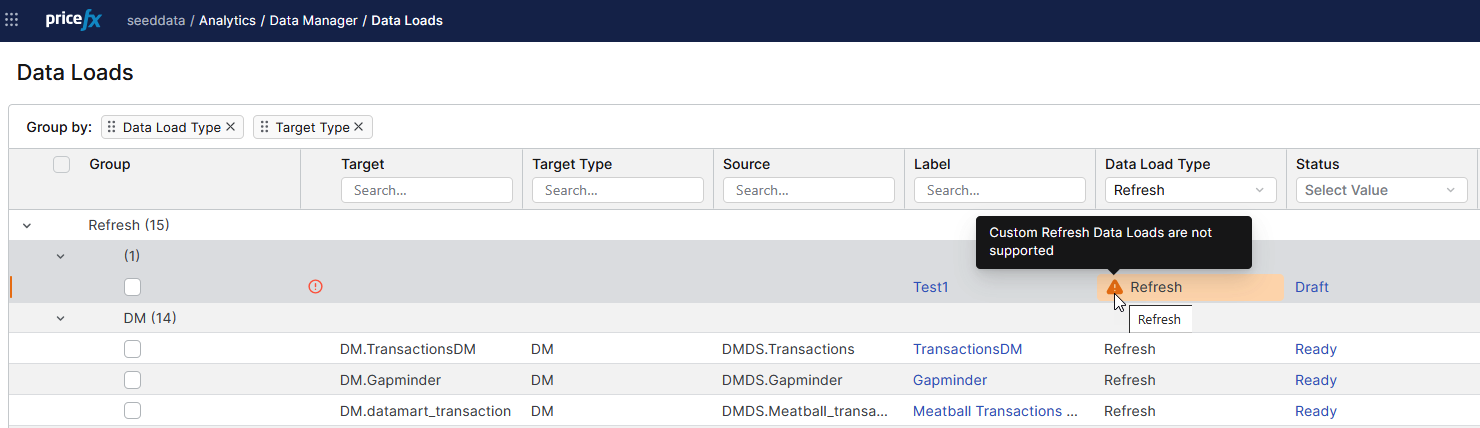Open the app launcher grid icon
Viewport: 1480px width, 428px height.
(12, 20)
